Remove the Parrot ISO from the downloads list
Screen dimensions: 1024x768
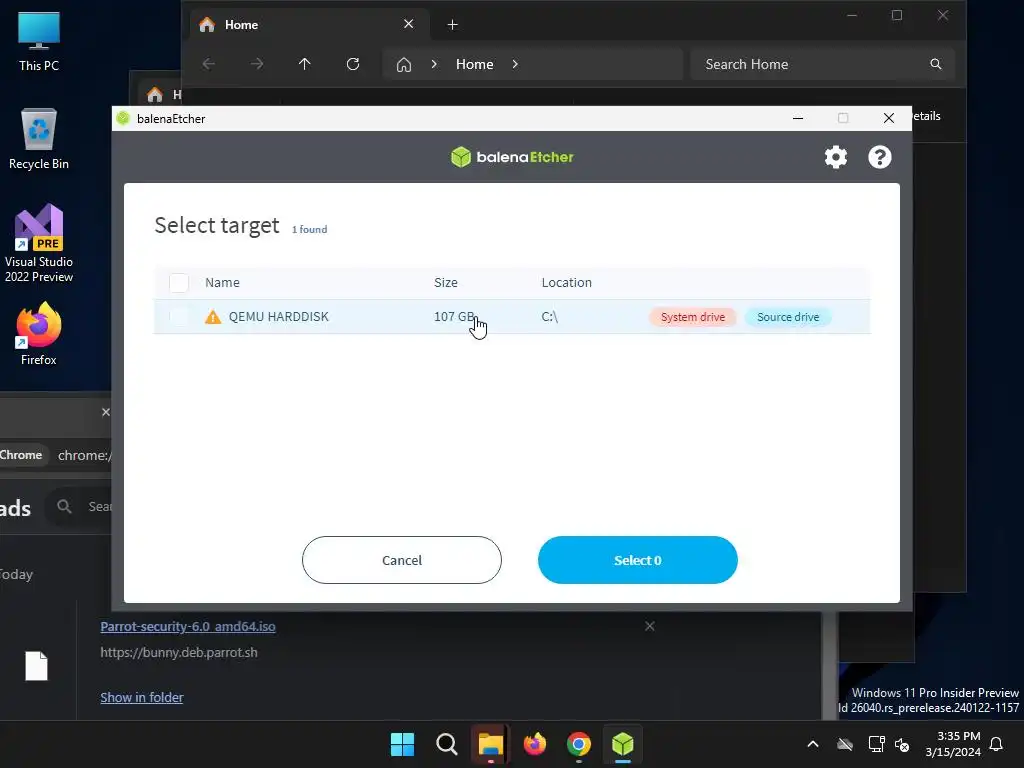click(x=650, y=626)
